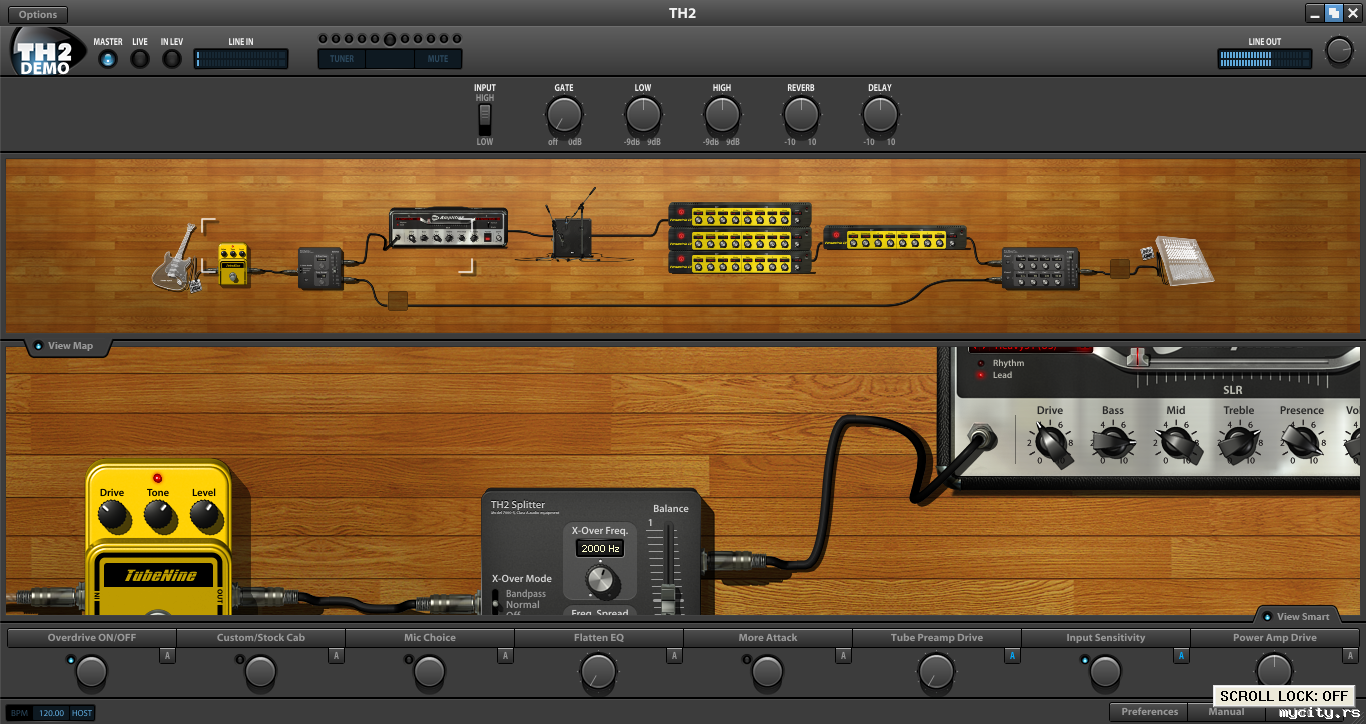This screenshot has width=1366, height=724.
Task: Collapse the View Smart controls panel
Action: [x=1296, y=617]
